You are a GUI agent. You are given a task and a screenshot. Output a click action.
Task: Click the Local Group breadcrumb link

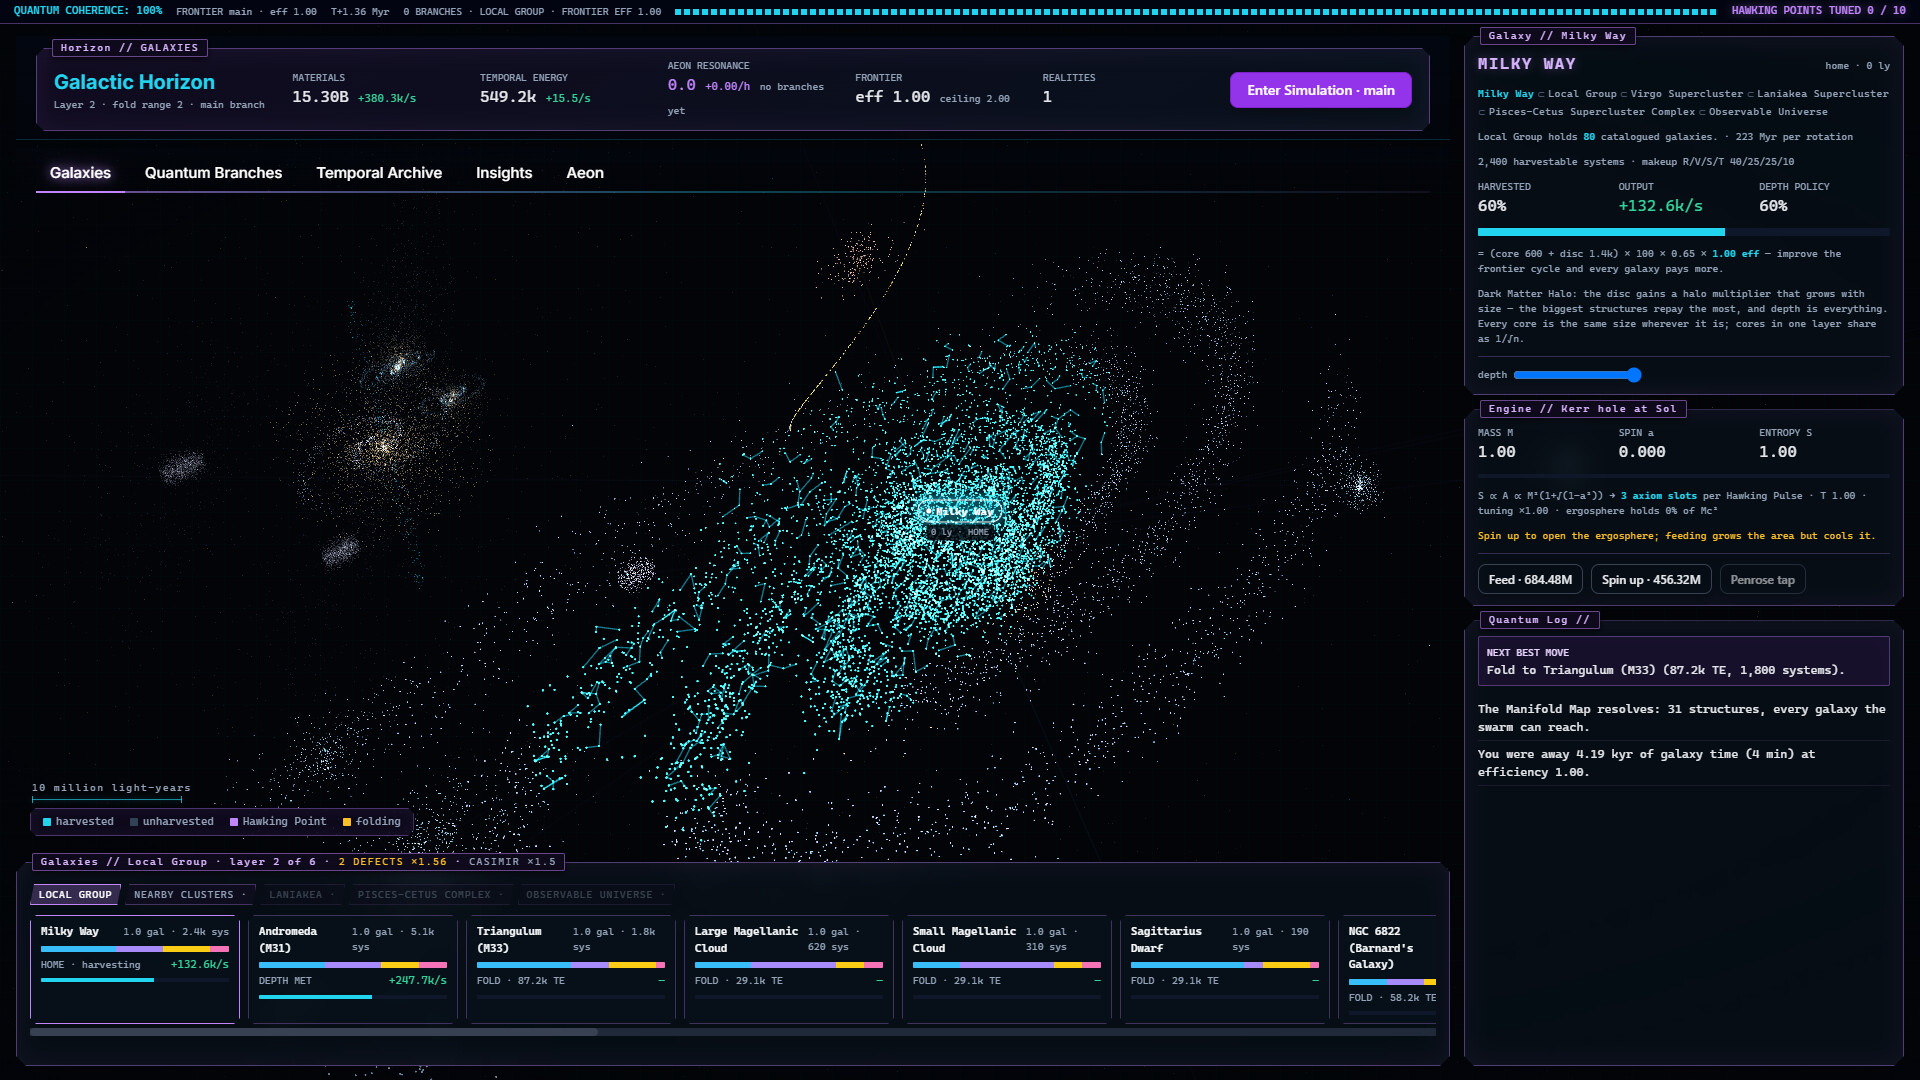click(1582, 94)
